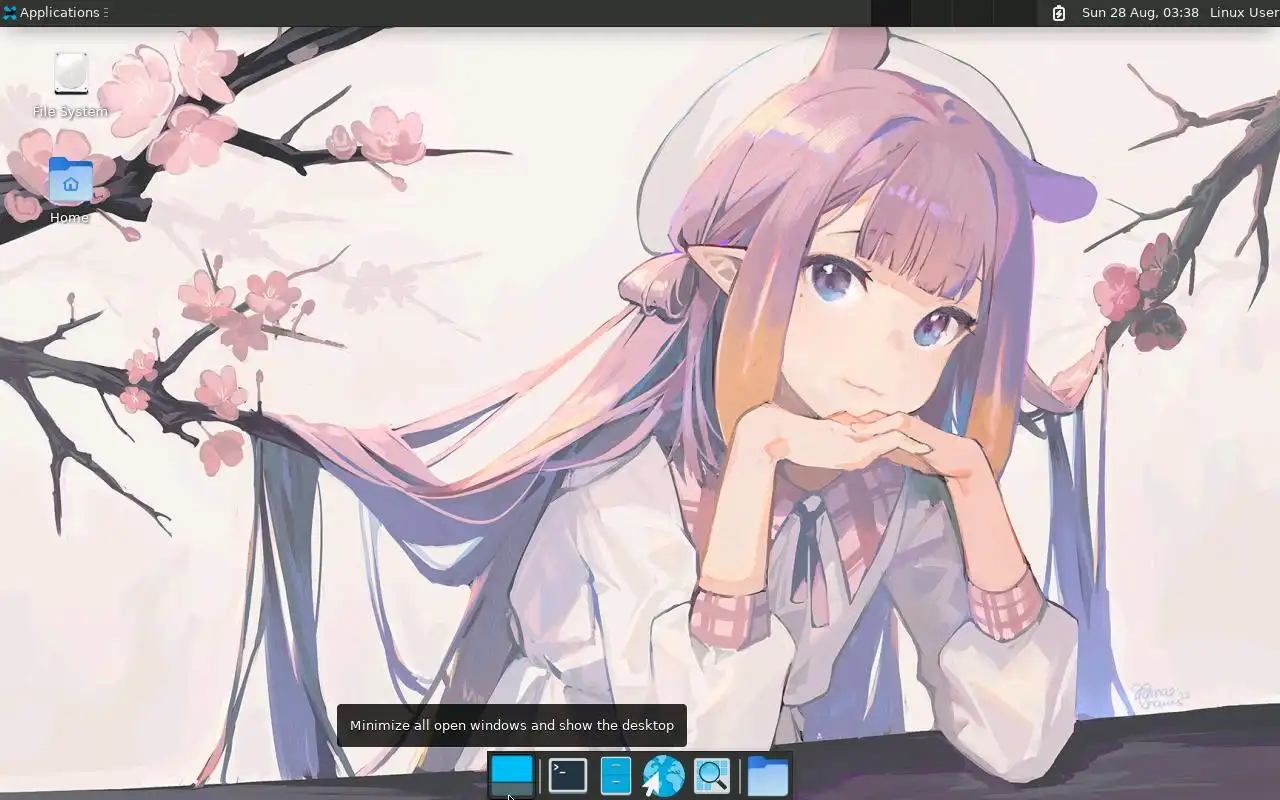1280x800 pixels.
Task: Open the Application Finder magnifier icon
Action: 712,775
